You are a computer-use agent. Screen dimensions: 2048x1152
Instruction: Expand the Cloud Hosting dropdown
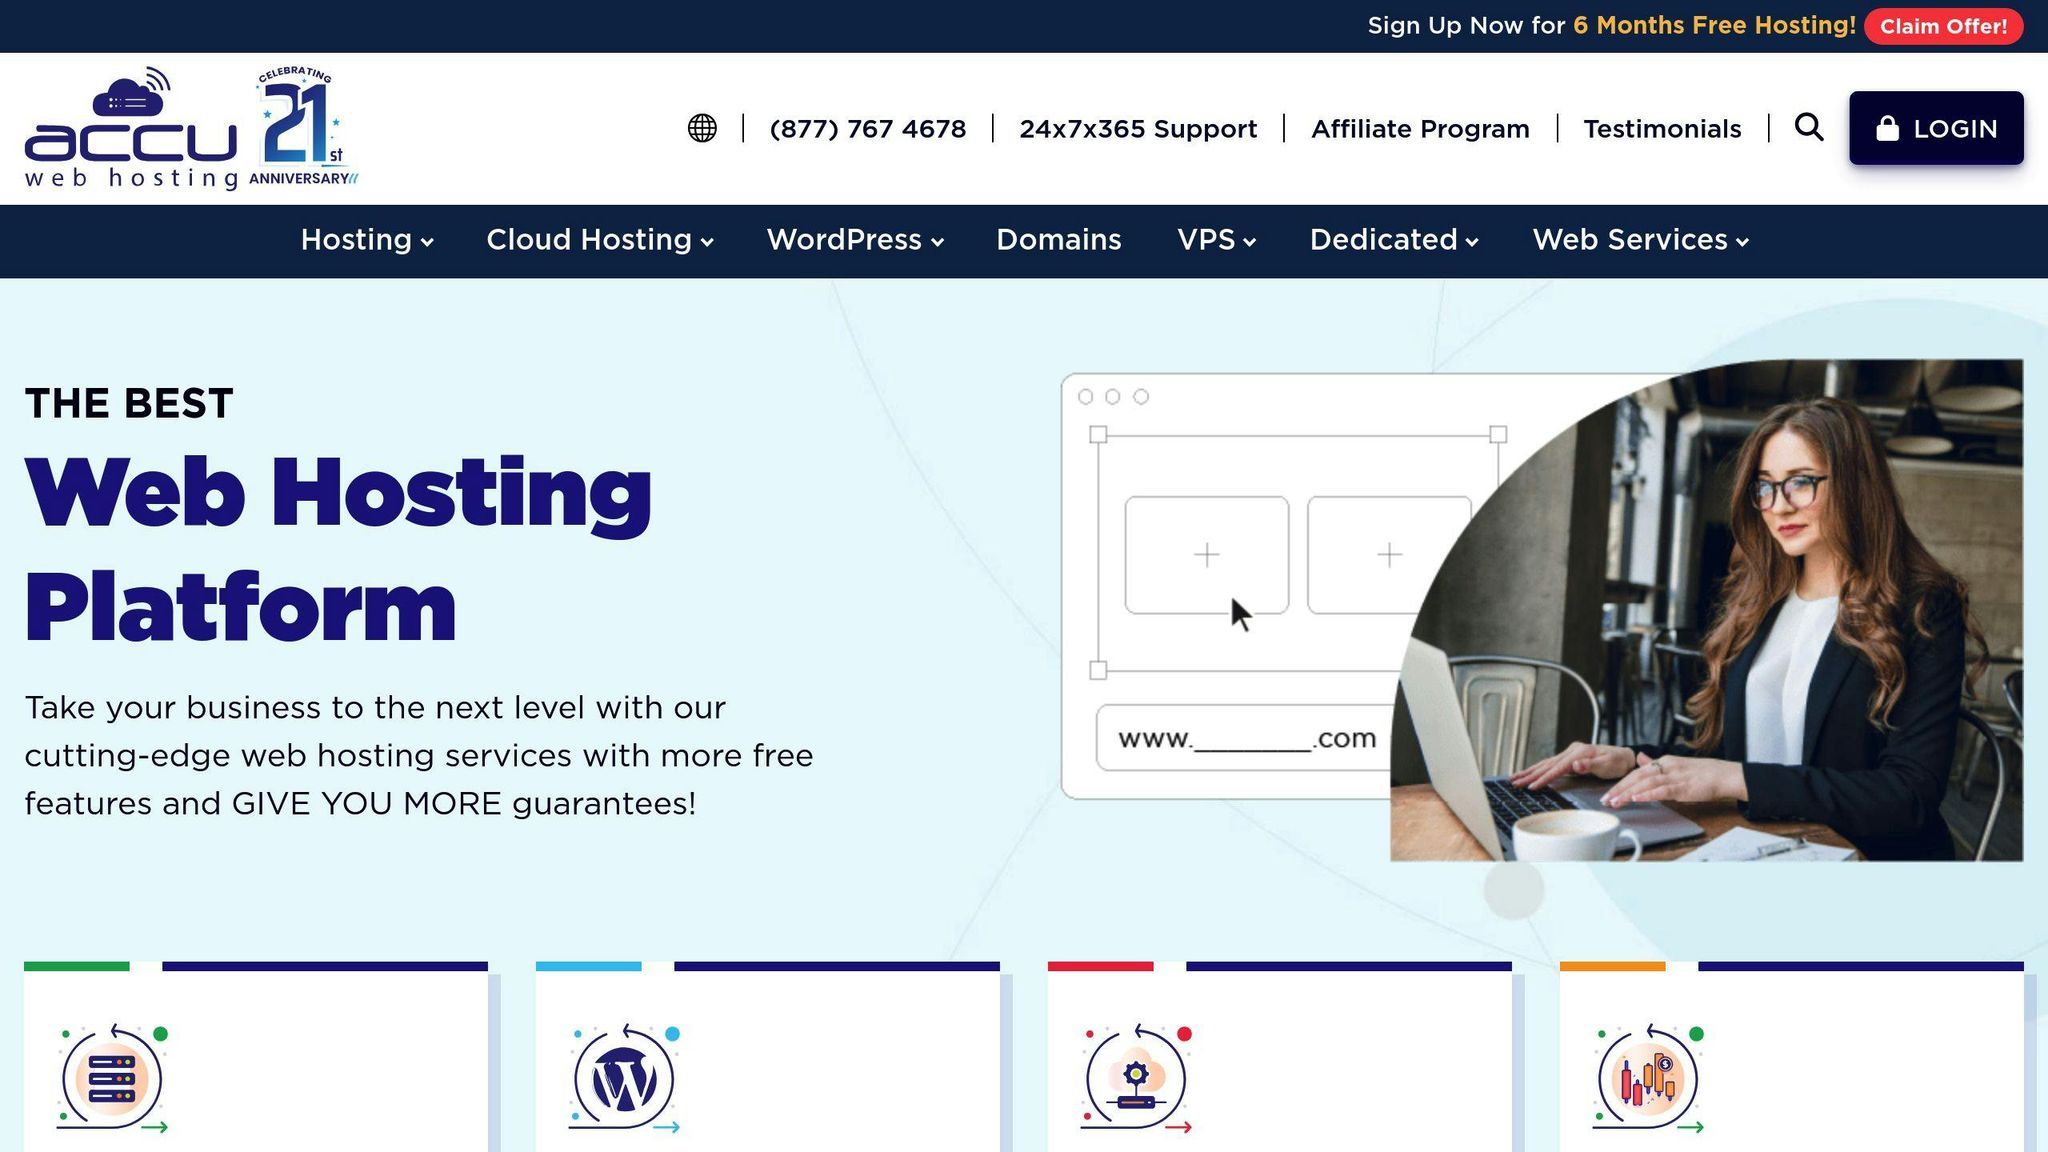click(600, 240)
